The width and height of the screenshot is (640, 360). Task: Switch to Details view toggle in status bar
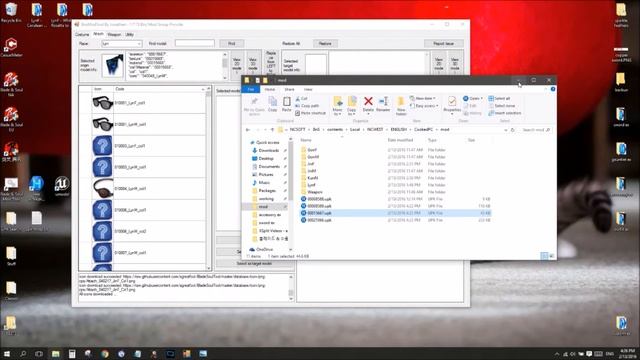544,256
